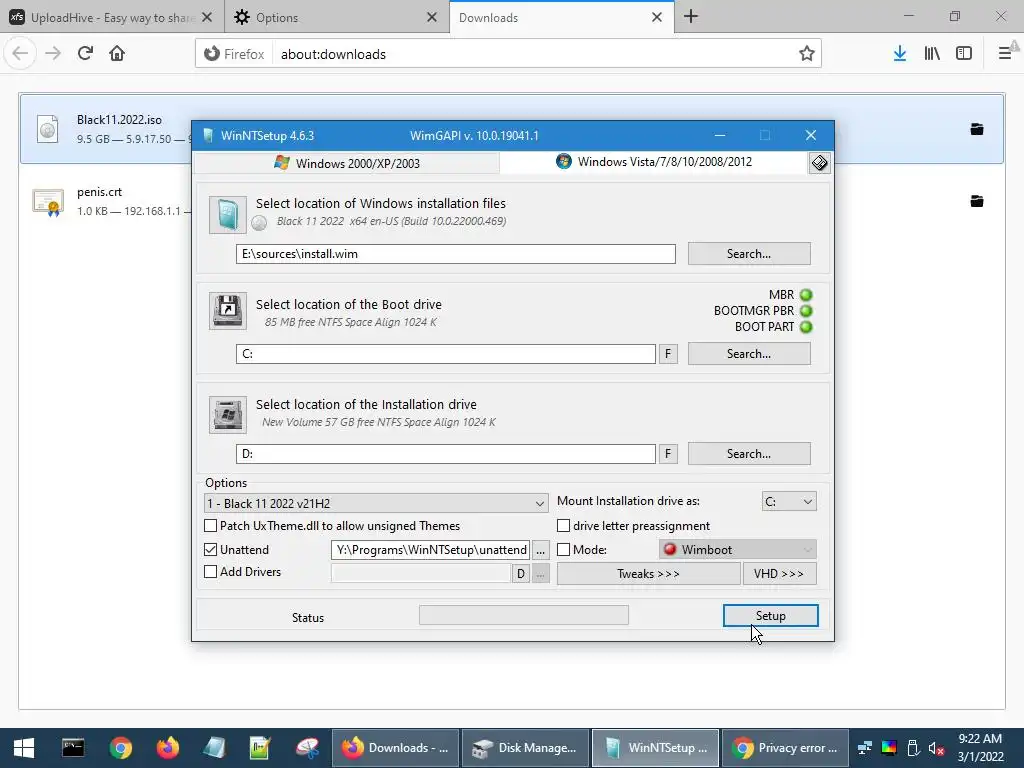Open Tweaks >>> options panel
Image resolution: width=1024 pixels, height=768 pixels.
point(648,573)
